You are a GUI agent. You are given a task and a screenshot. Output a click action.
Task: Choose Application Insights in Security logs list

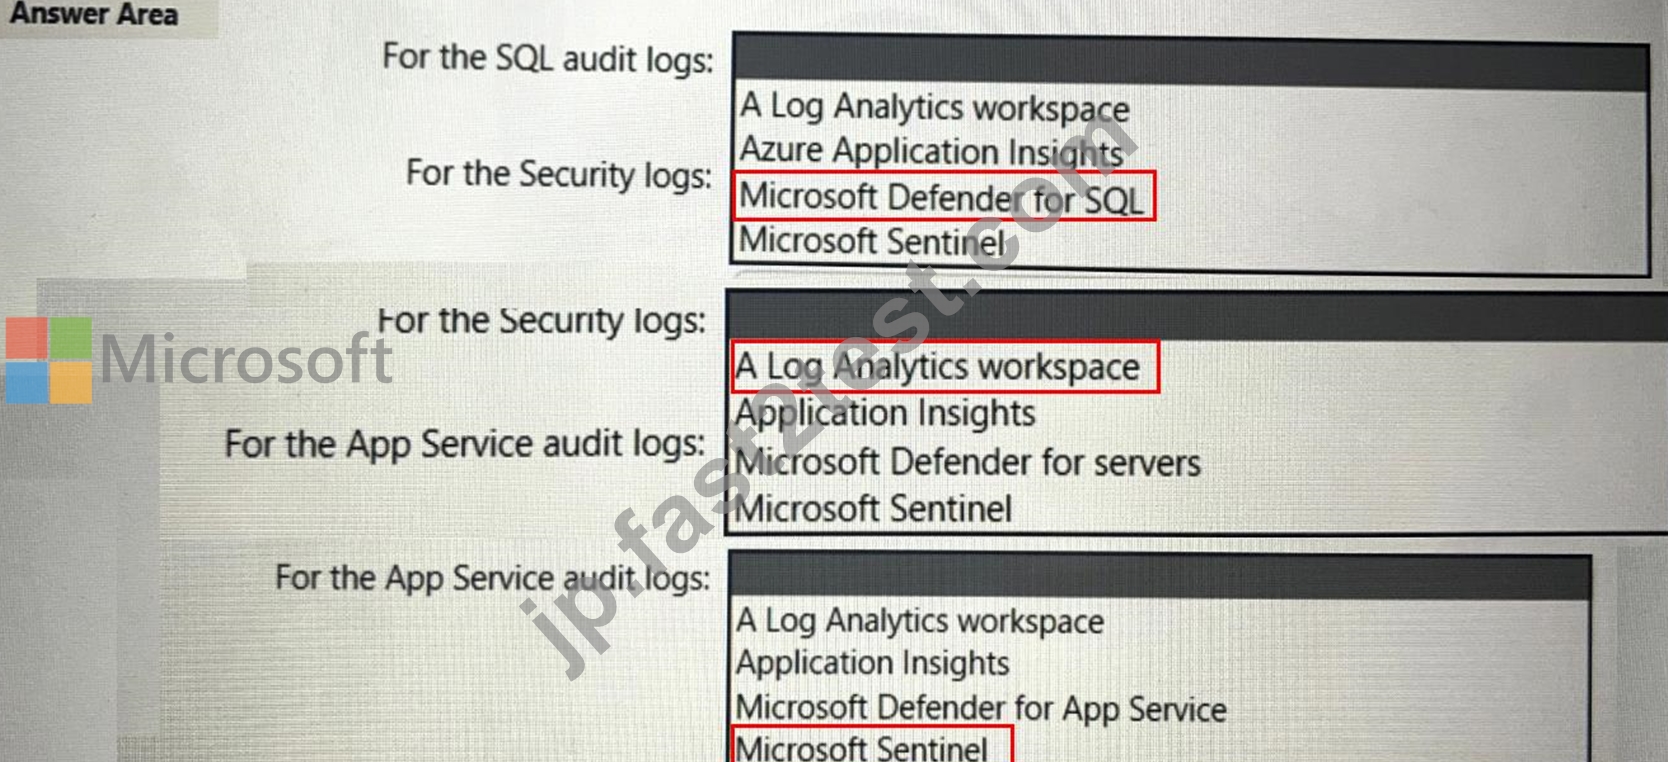pos(885,413)
